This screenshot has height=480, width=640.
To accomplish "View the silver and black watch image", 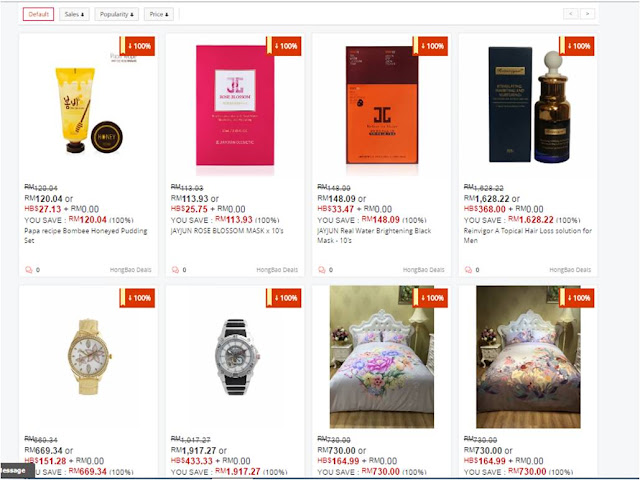I will [x=235, y=357].
